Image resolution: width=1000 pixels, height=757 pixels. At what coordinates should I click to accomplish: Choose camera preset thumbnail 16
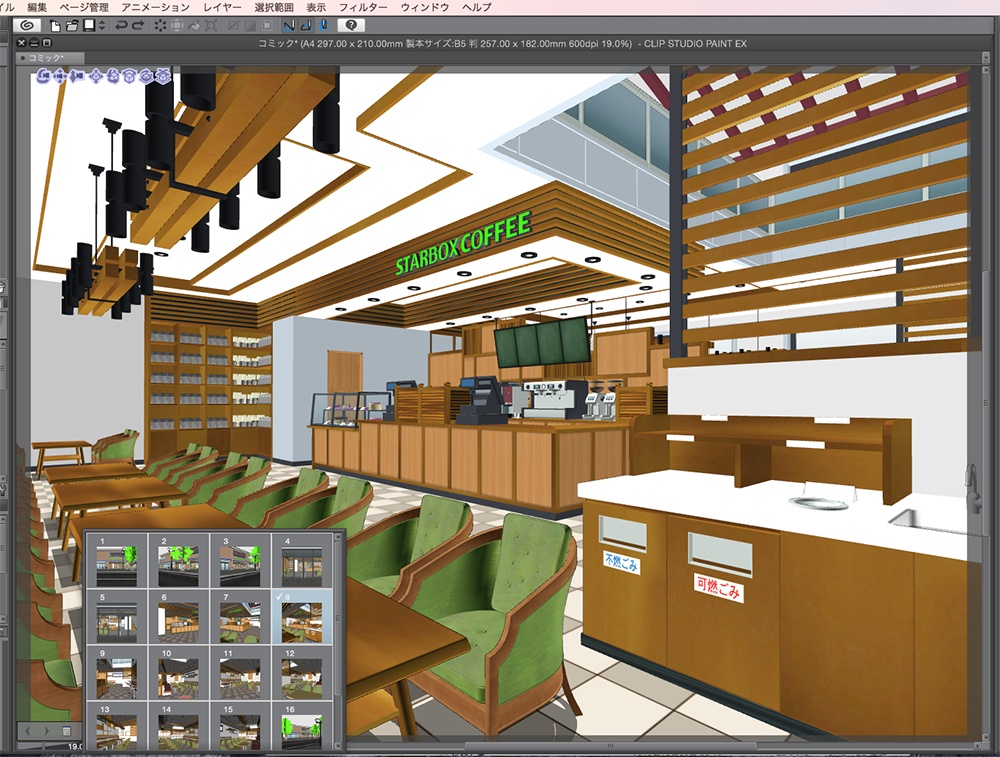pos(302,726)
